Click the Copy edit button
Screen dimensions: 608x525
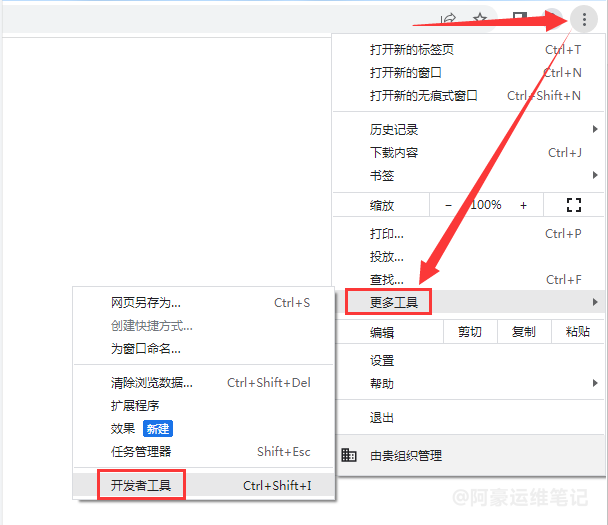(x=524, y=332)
